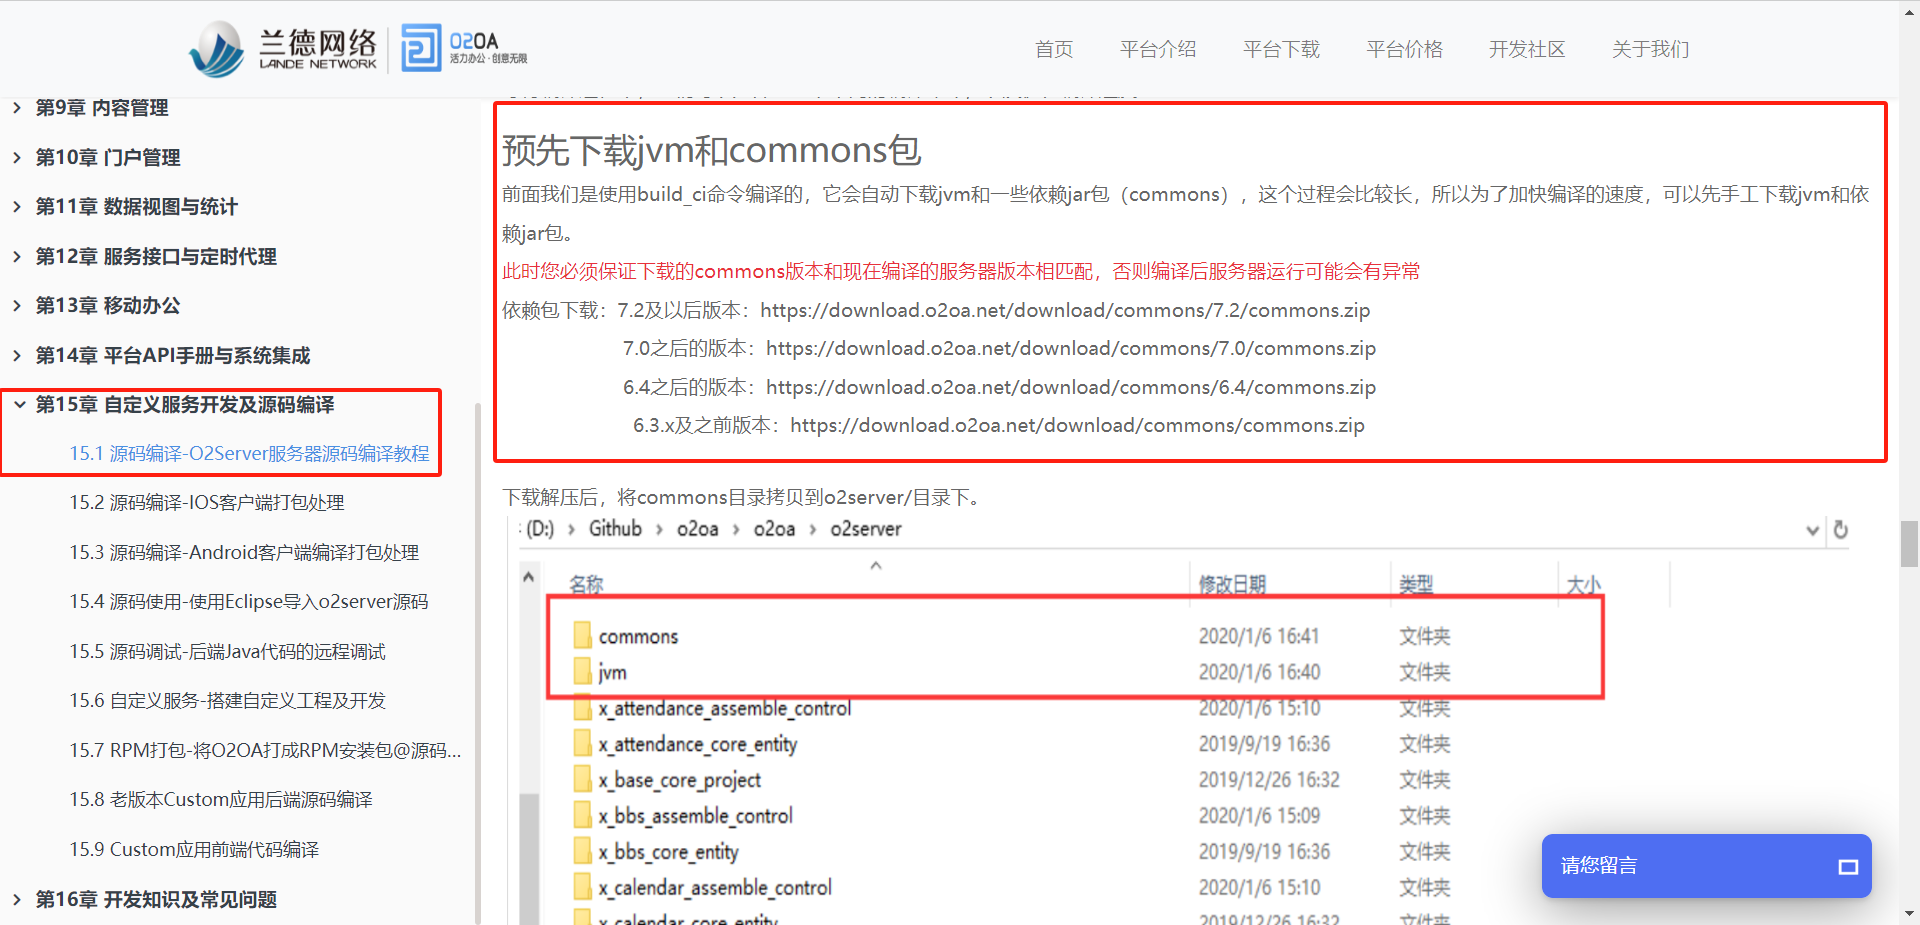Click the expand icon on 请您留言 widget
This screenshot has width=1920, height=925.
1848,867
